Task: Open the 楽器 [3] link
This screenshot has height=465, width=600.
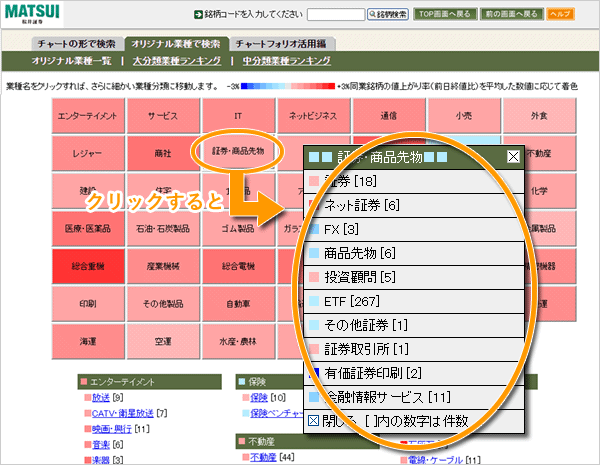Action: 101,460
